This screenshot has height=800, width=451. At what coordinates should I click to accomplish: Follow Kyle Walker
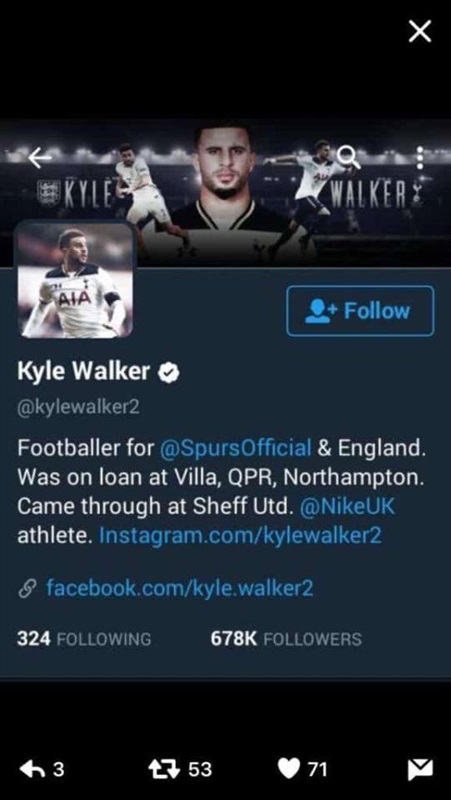coord(360,311)
